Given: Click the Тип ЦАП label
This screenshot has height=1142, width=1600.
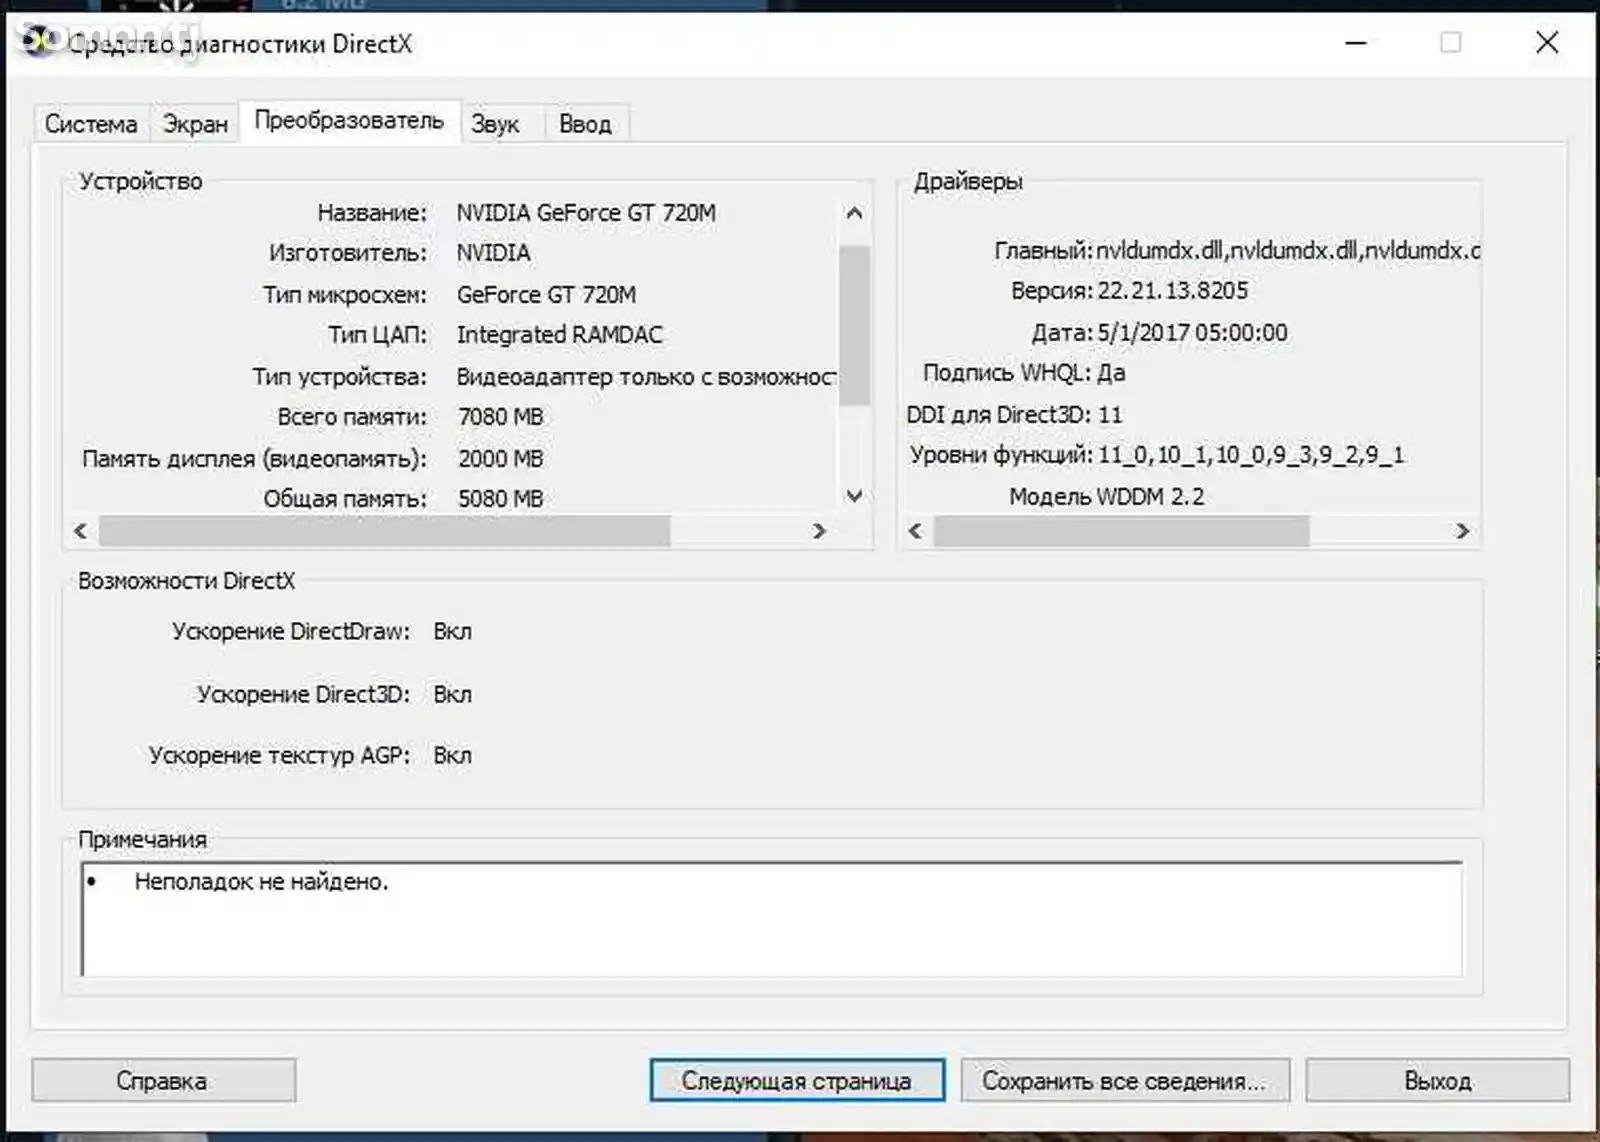Looking at the screenshot, I should pyautogui.click(x=377, y=335).
